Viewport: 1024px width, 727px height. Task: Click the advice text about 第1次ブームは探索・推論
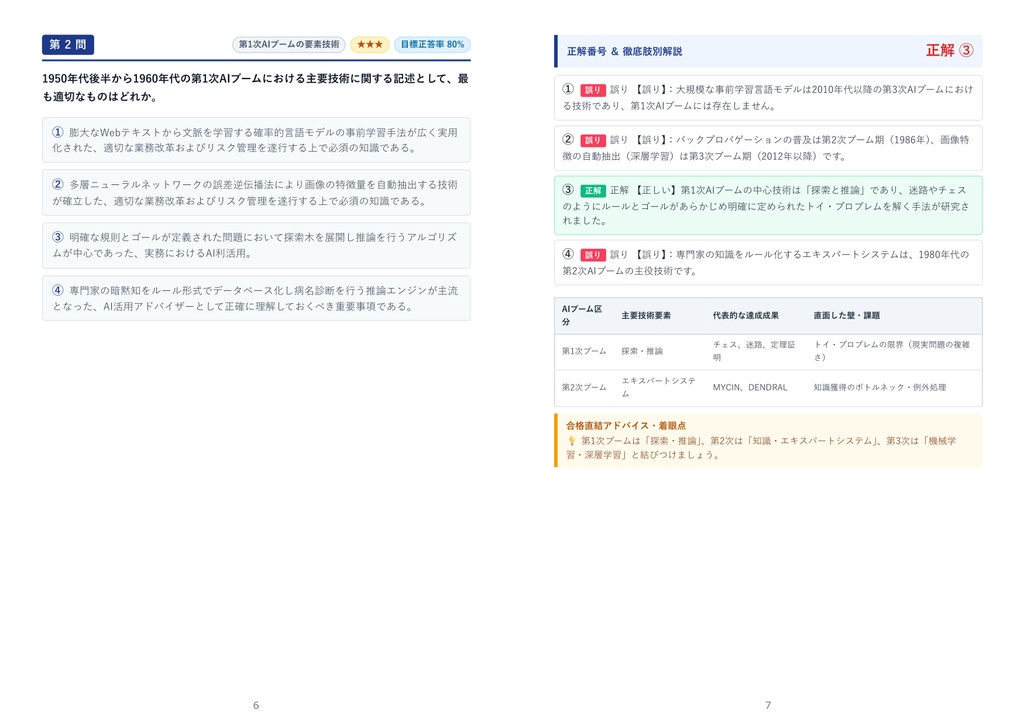[x=761, y=447]
